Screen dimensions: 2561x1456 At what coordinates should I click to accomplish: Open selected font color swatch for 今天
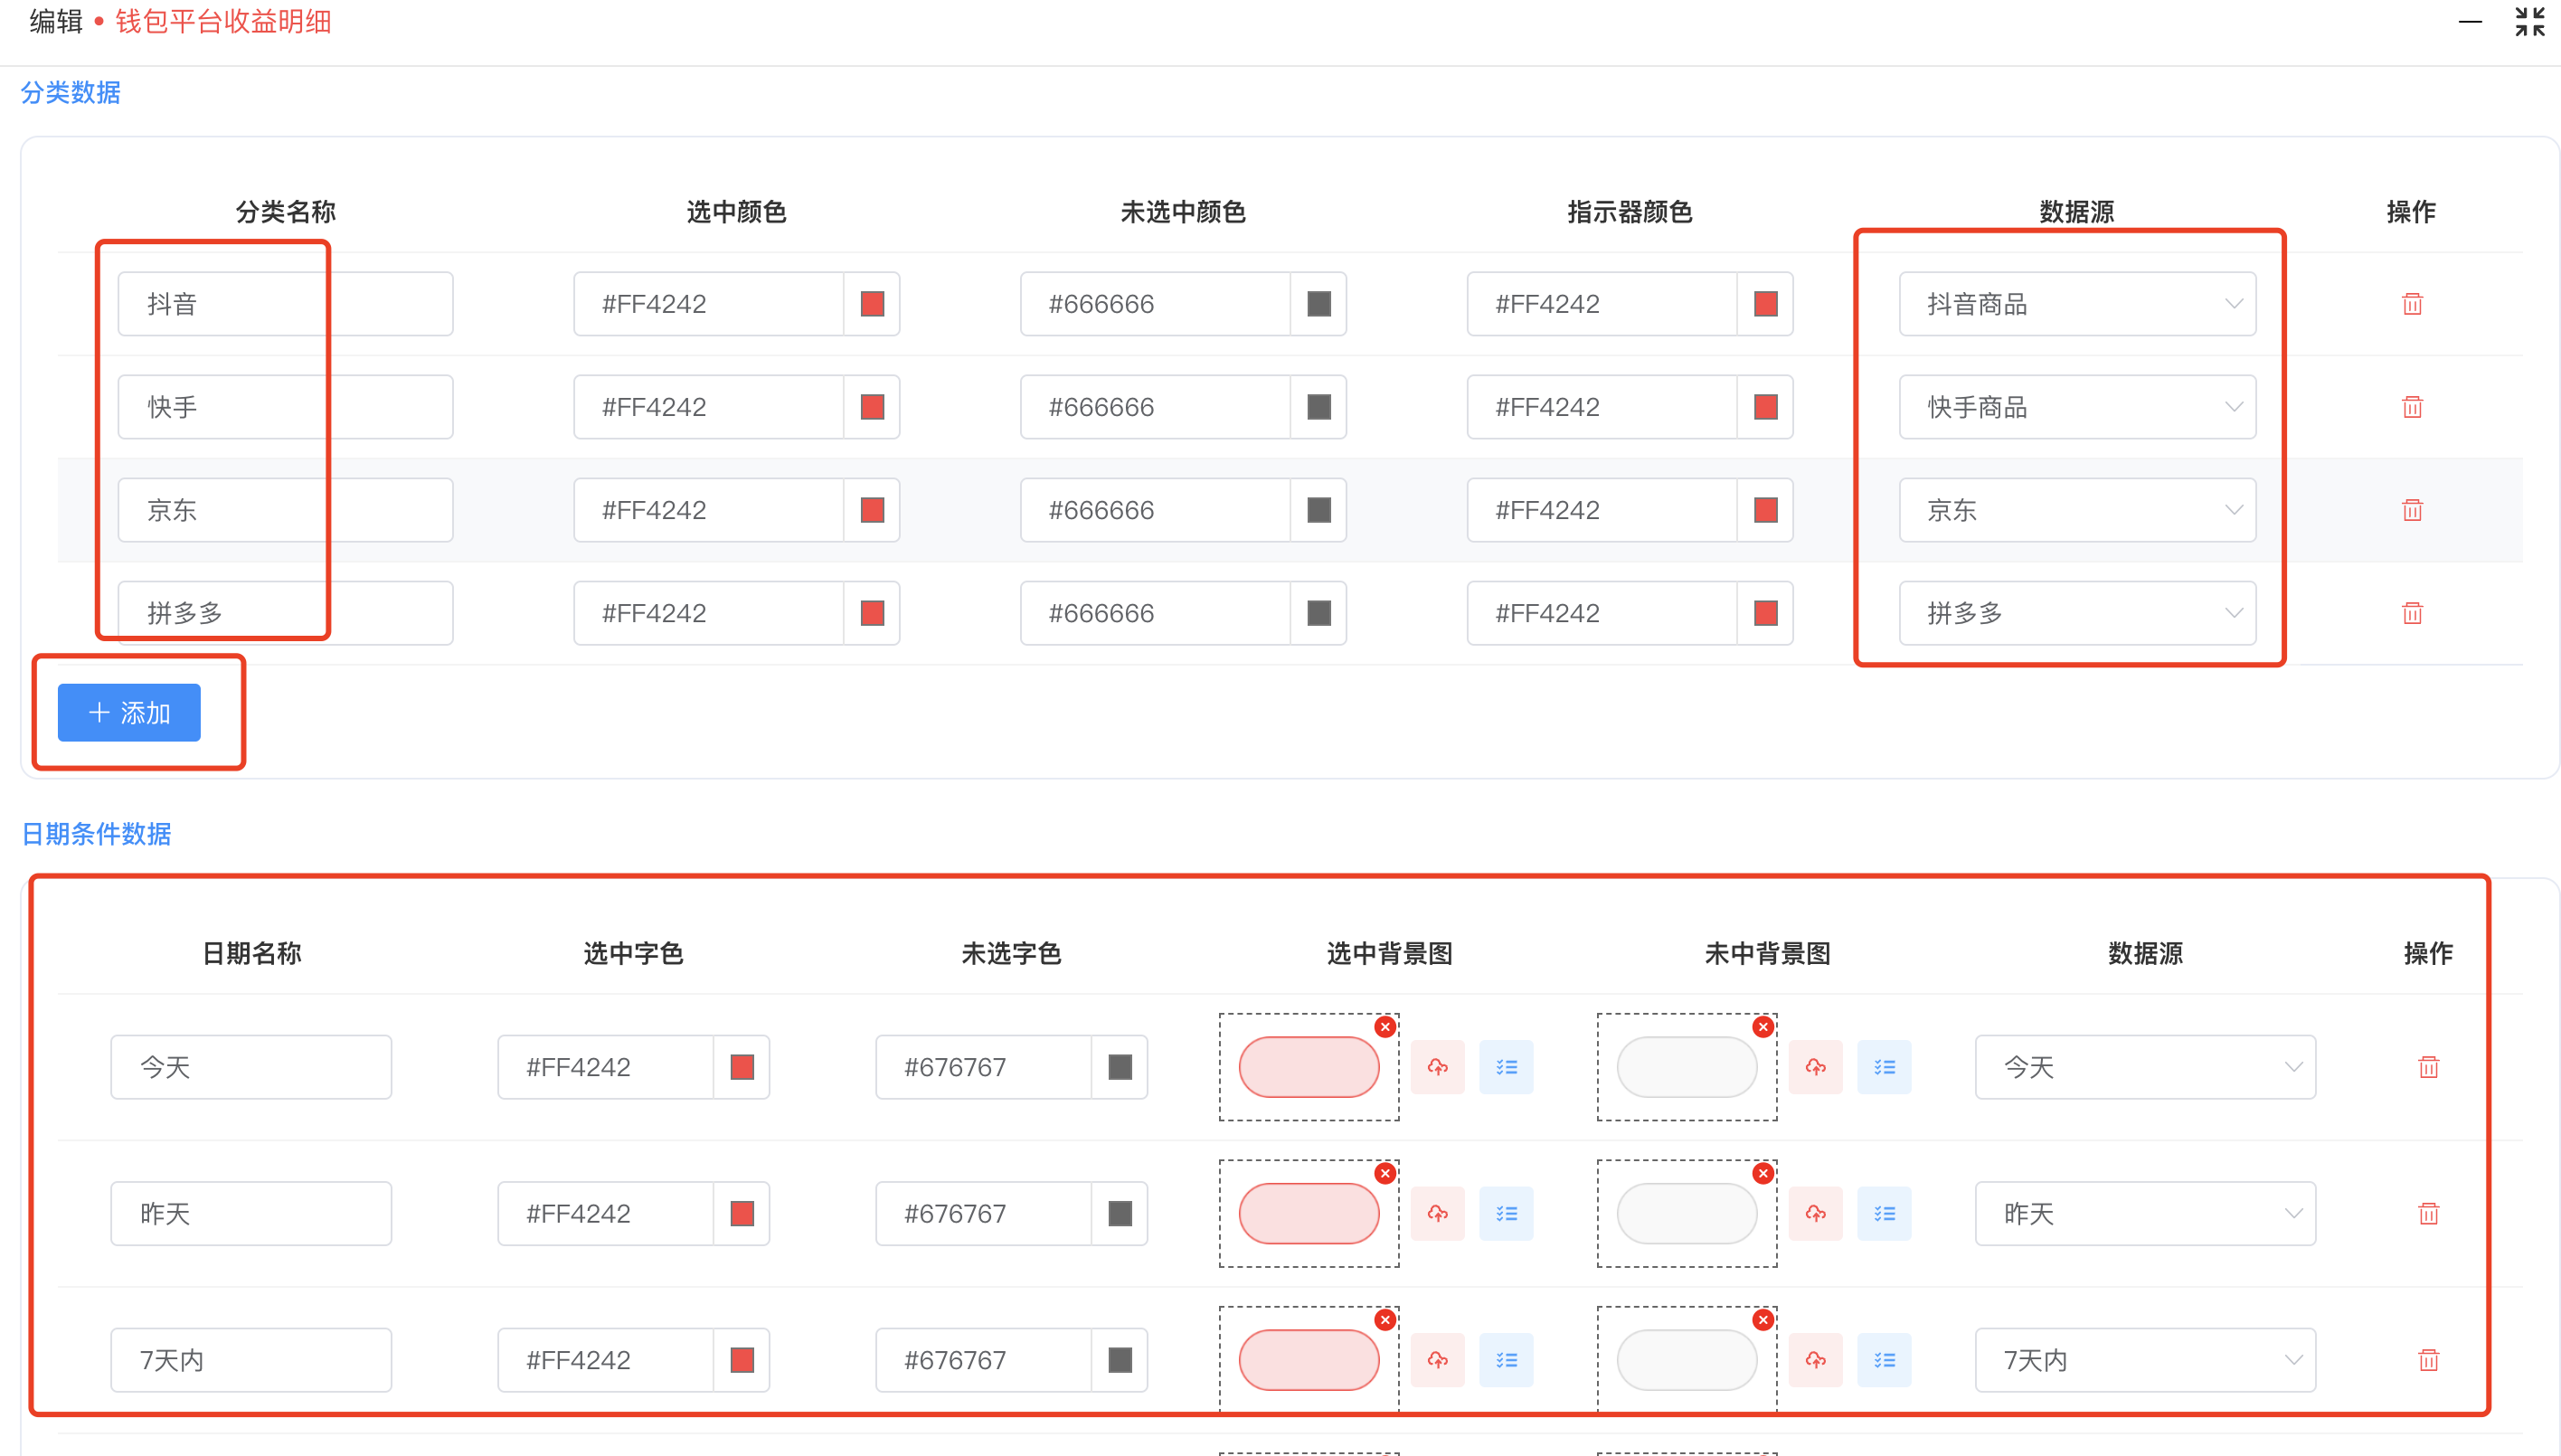[x=742, y=1067]
